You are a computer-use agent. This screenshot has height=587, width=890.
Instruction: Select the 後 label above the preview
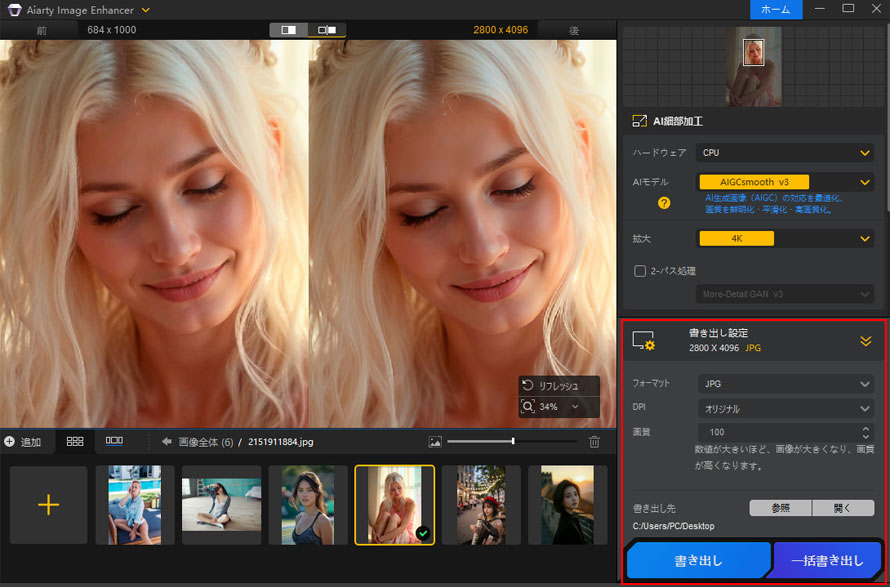click(574, 30)
